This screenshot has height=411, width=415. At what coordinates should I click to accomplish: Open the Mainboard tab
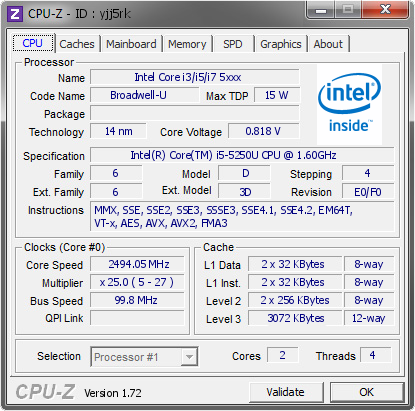pos(131,44)
